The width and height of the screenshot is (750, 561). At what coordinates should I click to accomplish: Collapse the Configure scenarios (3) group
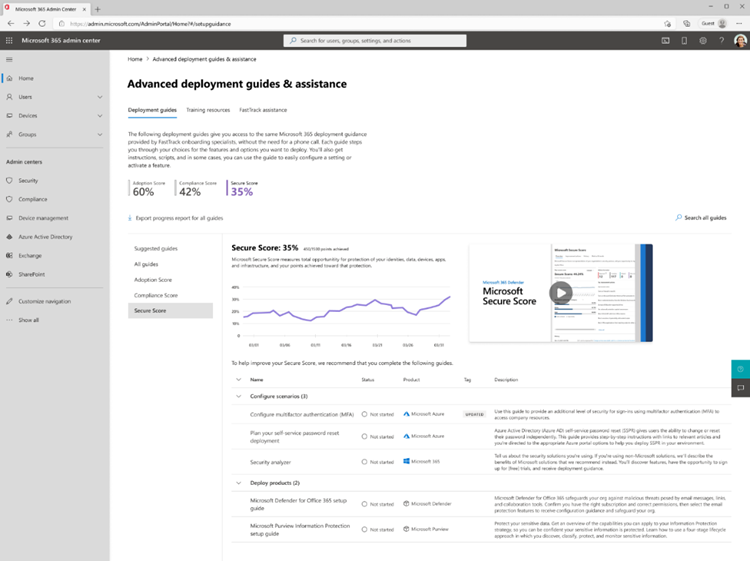click(239, 396)
